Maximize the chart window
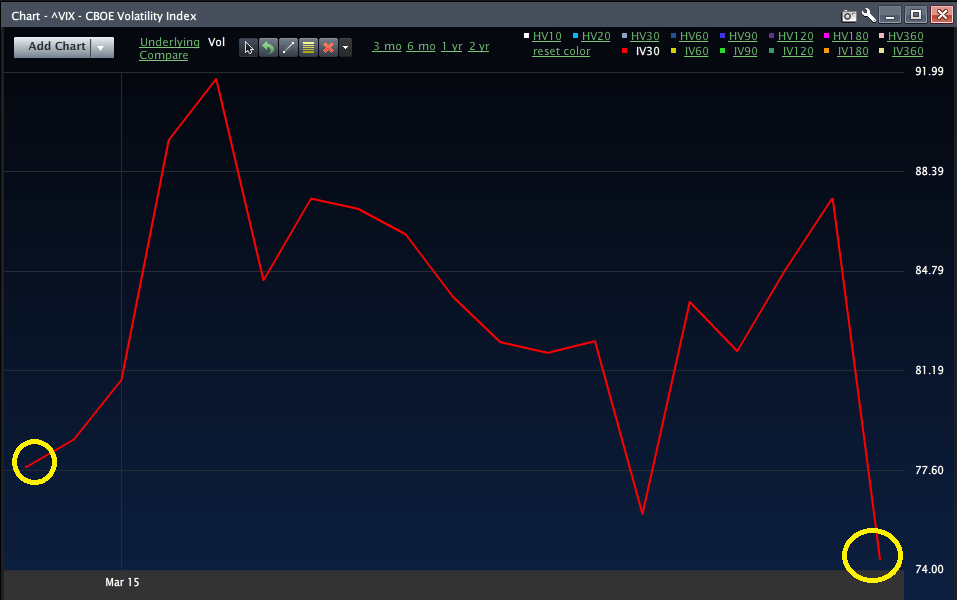The height and width of the screenshot is (600, 958). (x=915, y=15)
